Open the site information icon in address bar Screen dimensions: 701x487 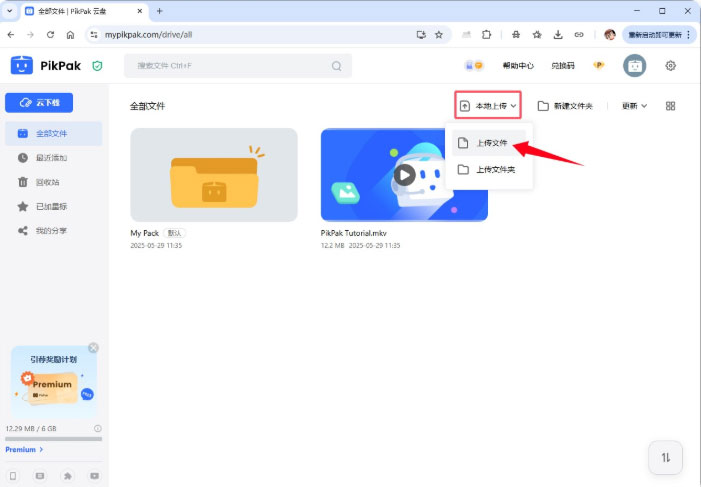pyautogui.click(x=93, y=34)
